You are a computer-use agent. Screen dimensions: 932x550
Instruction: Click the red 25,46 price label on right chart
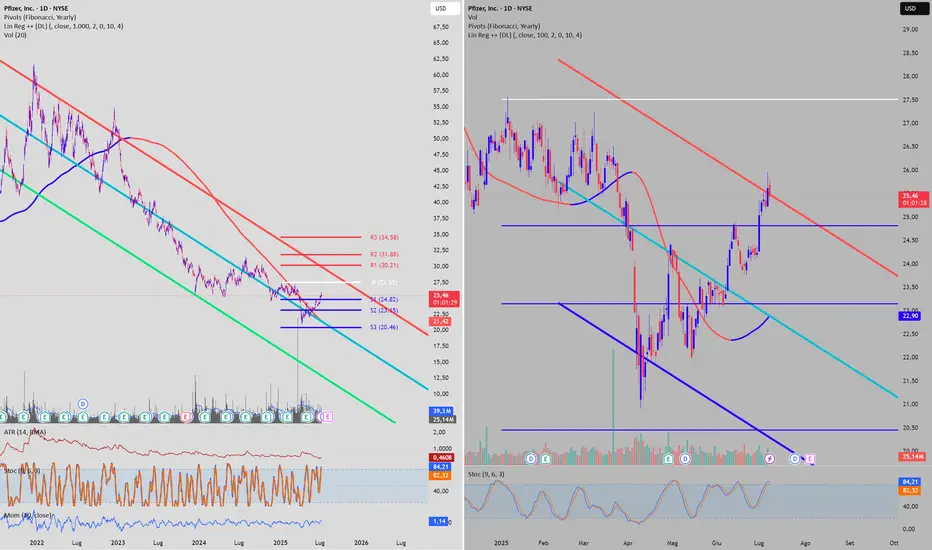pos(914,199)
